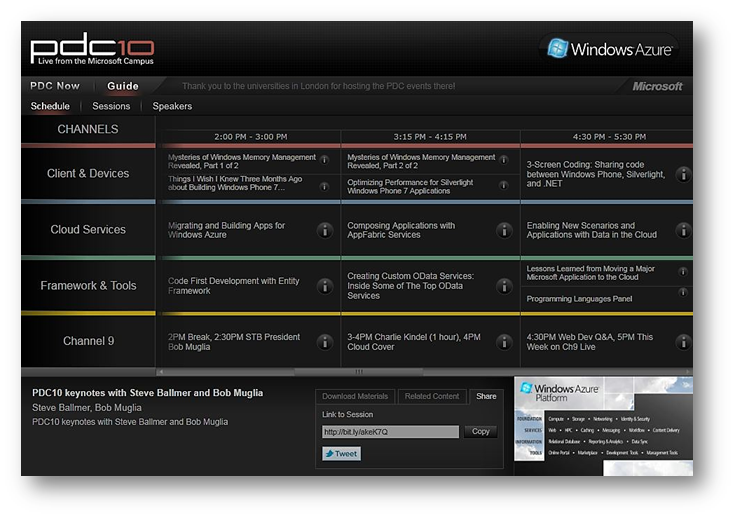Select the Cloud Services channel
Viewport: 735px width, 518px height.
click(x=88, y=230)
